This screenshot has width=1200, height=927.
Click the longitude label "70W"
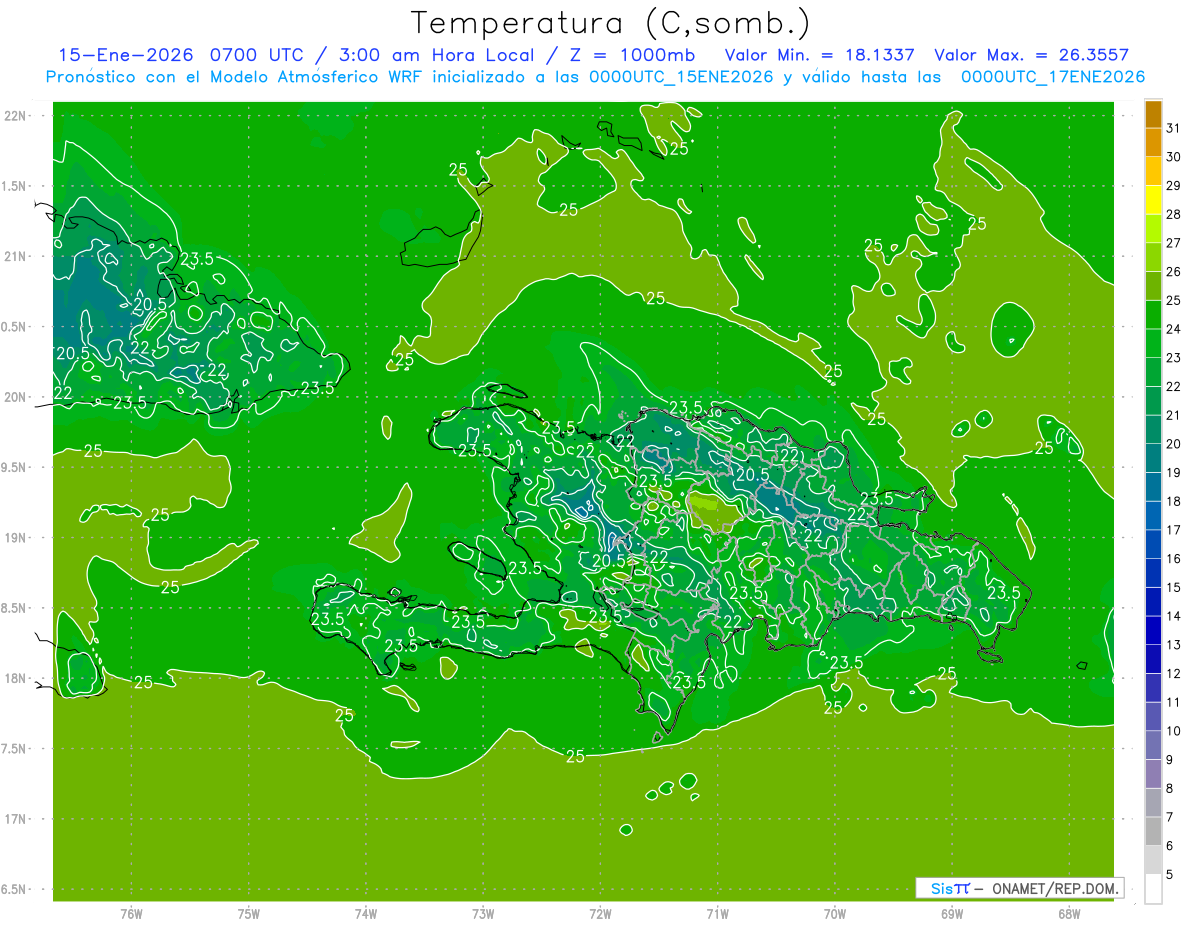(835, 913)
